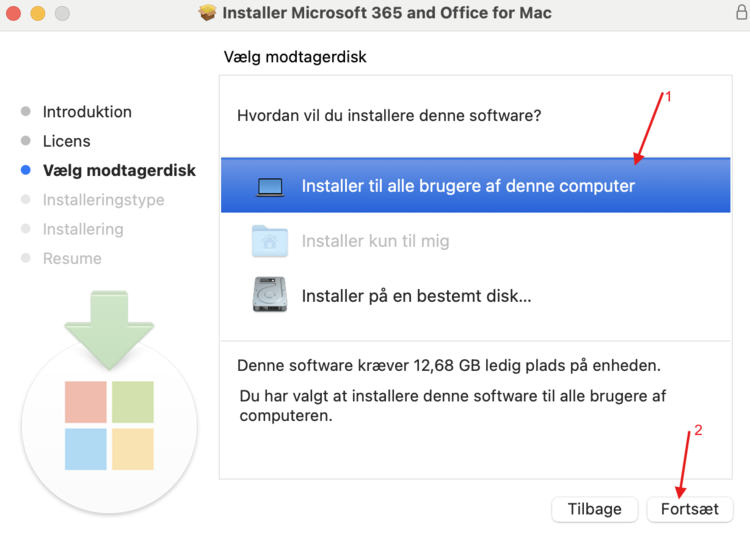Click the blue square of the Microsoft logo
The height and width of the screenshot is (534, 750).
coord(85,449)
